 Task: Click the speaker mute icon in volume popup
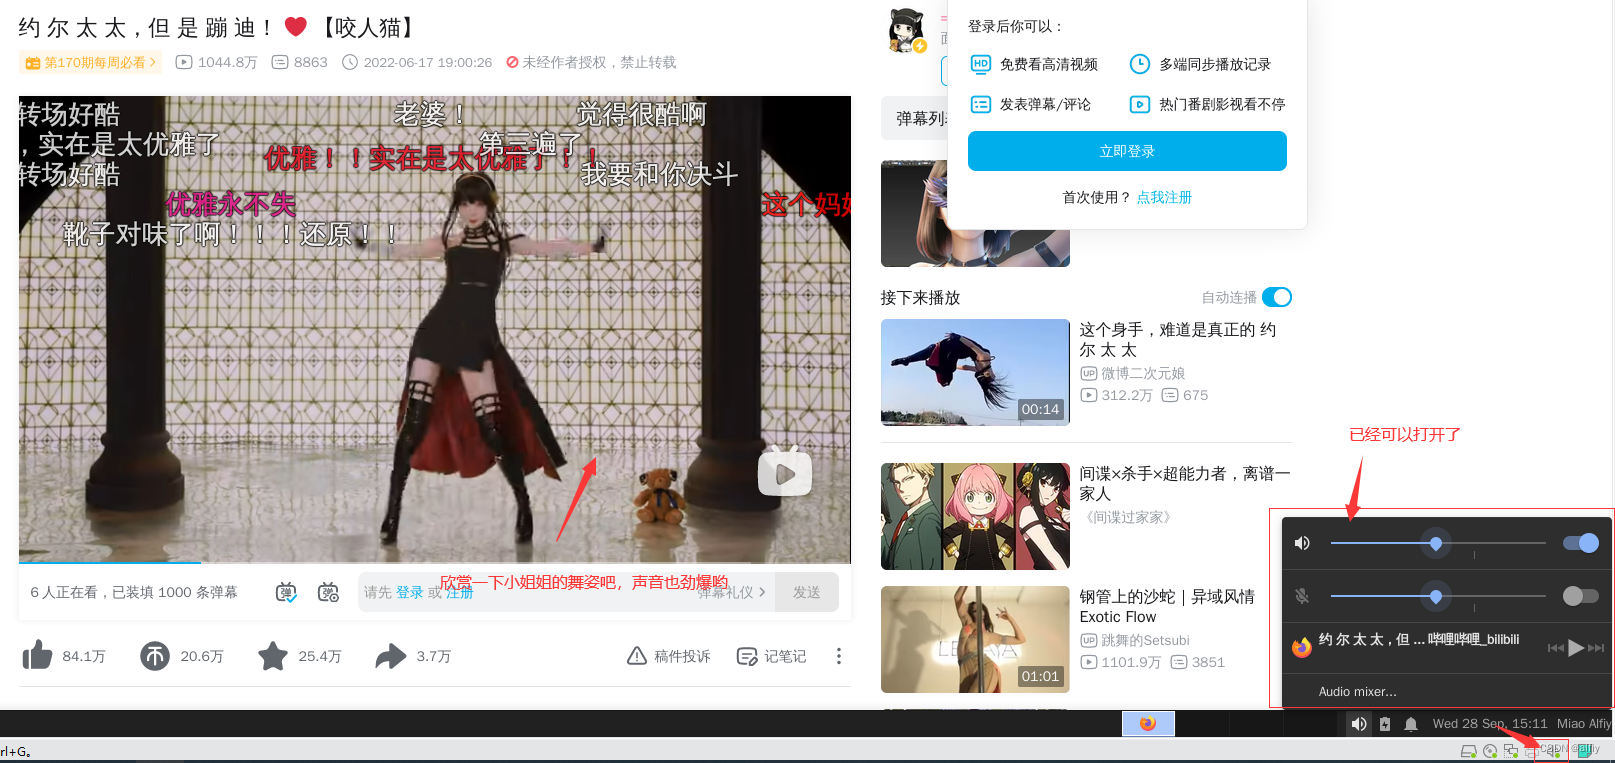(x=1302, y=543)
